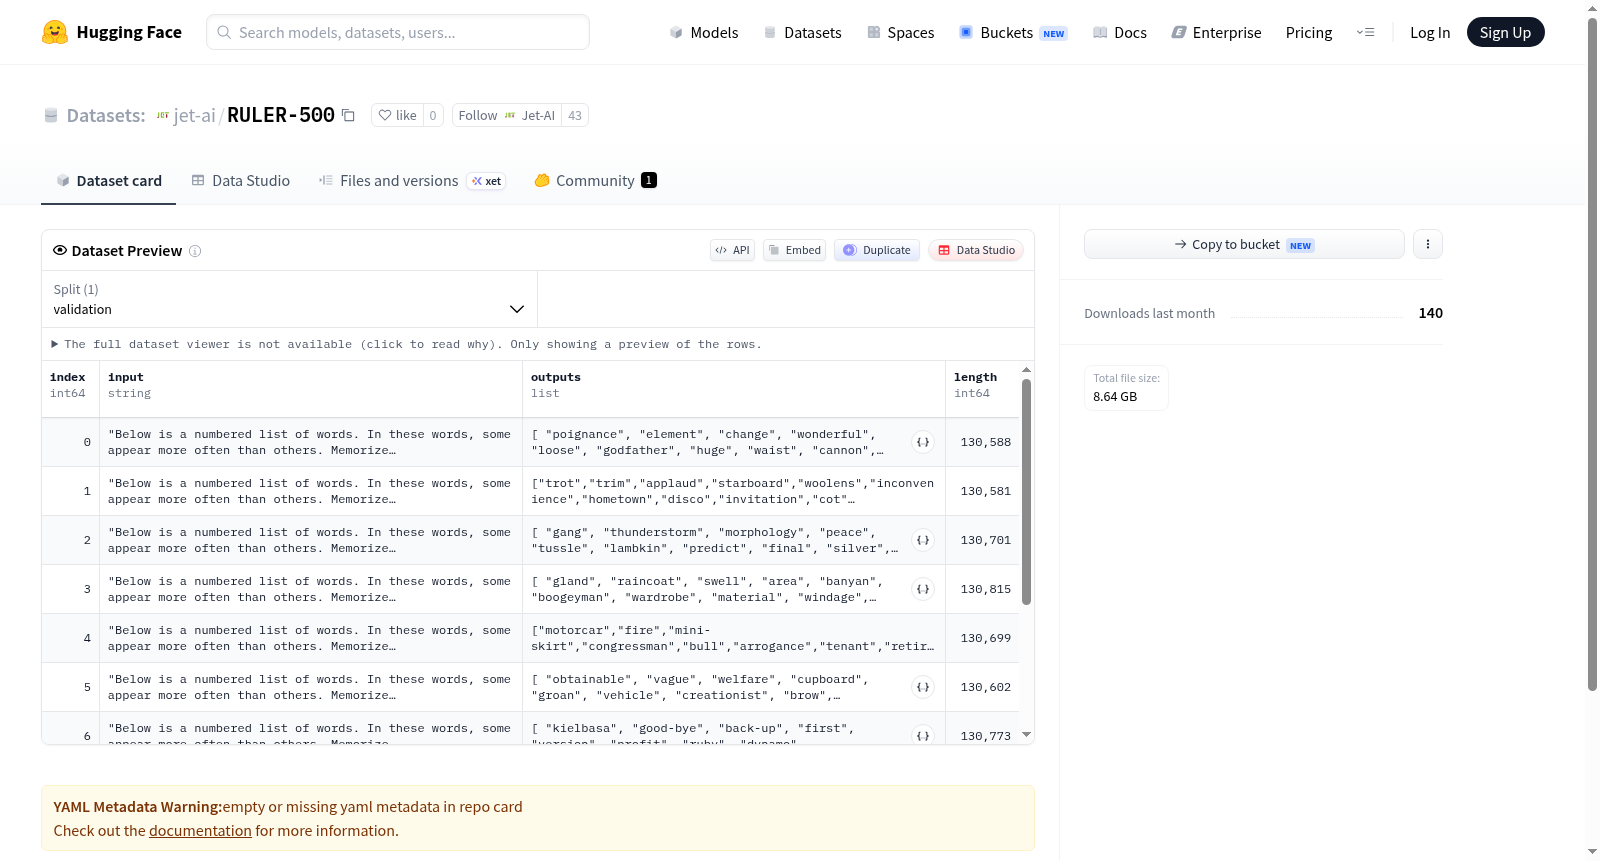Open Data Studio from the preview header
Image resolution: width=1600 pixels, height=861 pixels.
[x=976, y=250]
